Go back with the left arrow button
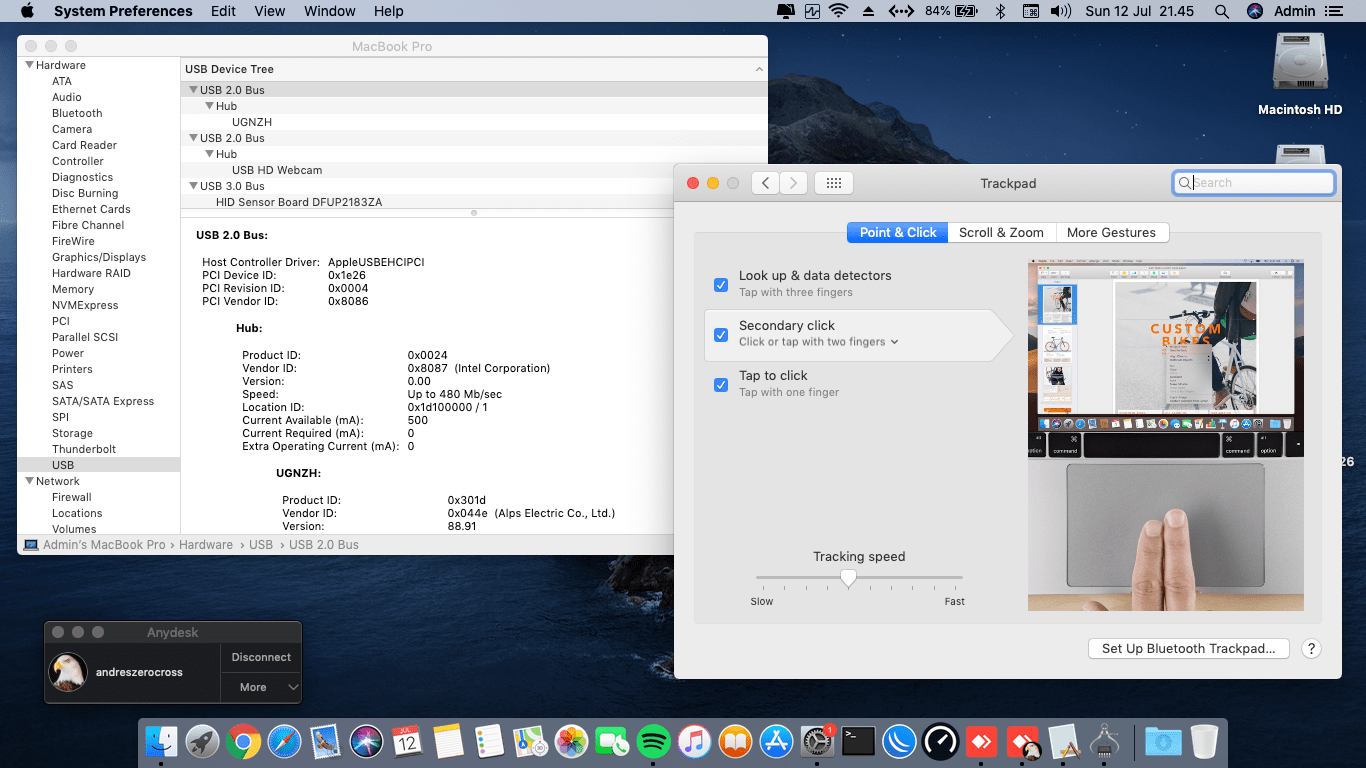Image resolution: width=1366 pixels, height=768 pixels. pyautogui.click(x=765, y=183)
